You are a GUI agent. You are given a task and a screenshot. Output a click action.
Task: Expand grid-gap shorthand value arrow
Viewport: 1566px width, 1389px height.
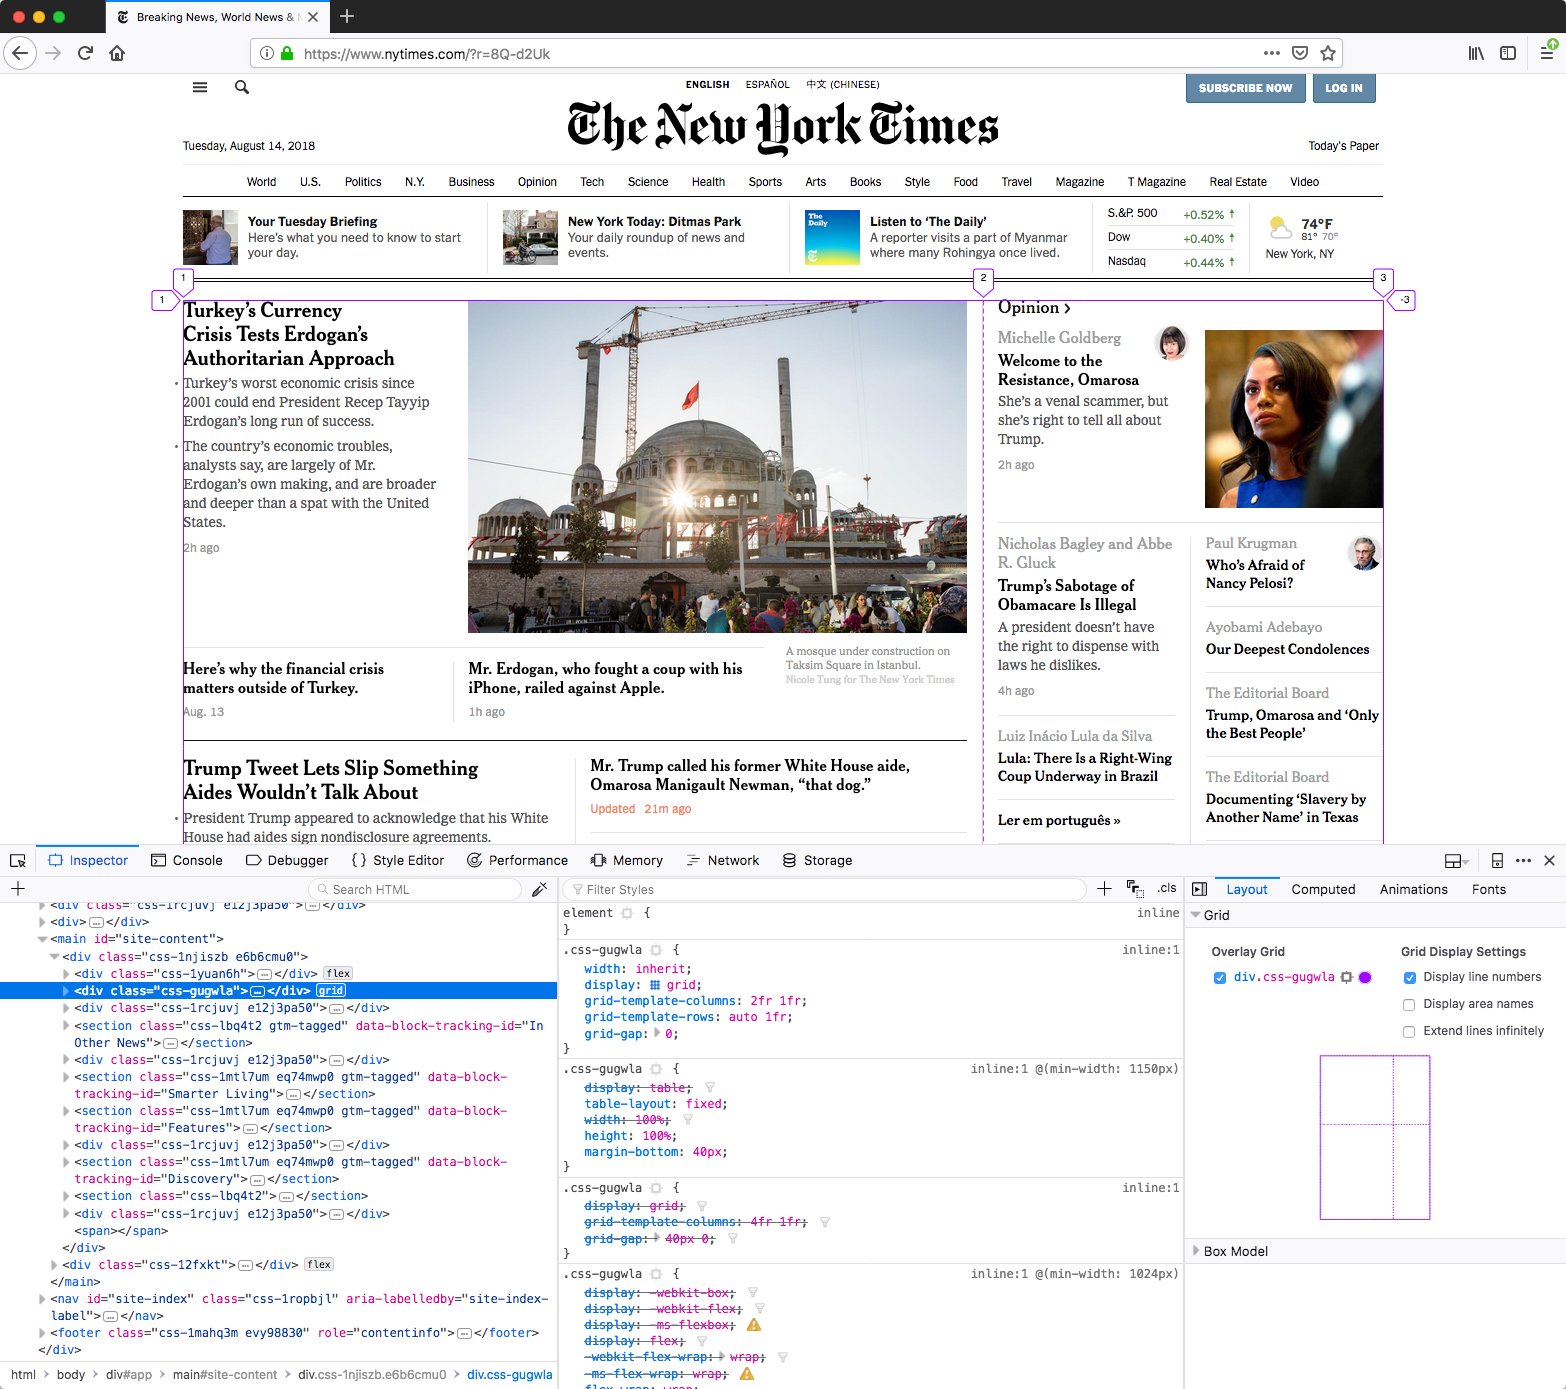[656, 1033]
